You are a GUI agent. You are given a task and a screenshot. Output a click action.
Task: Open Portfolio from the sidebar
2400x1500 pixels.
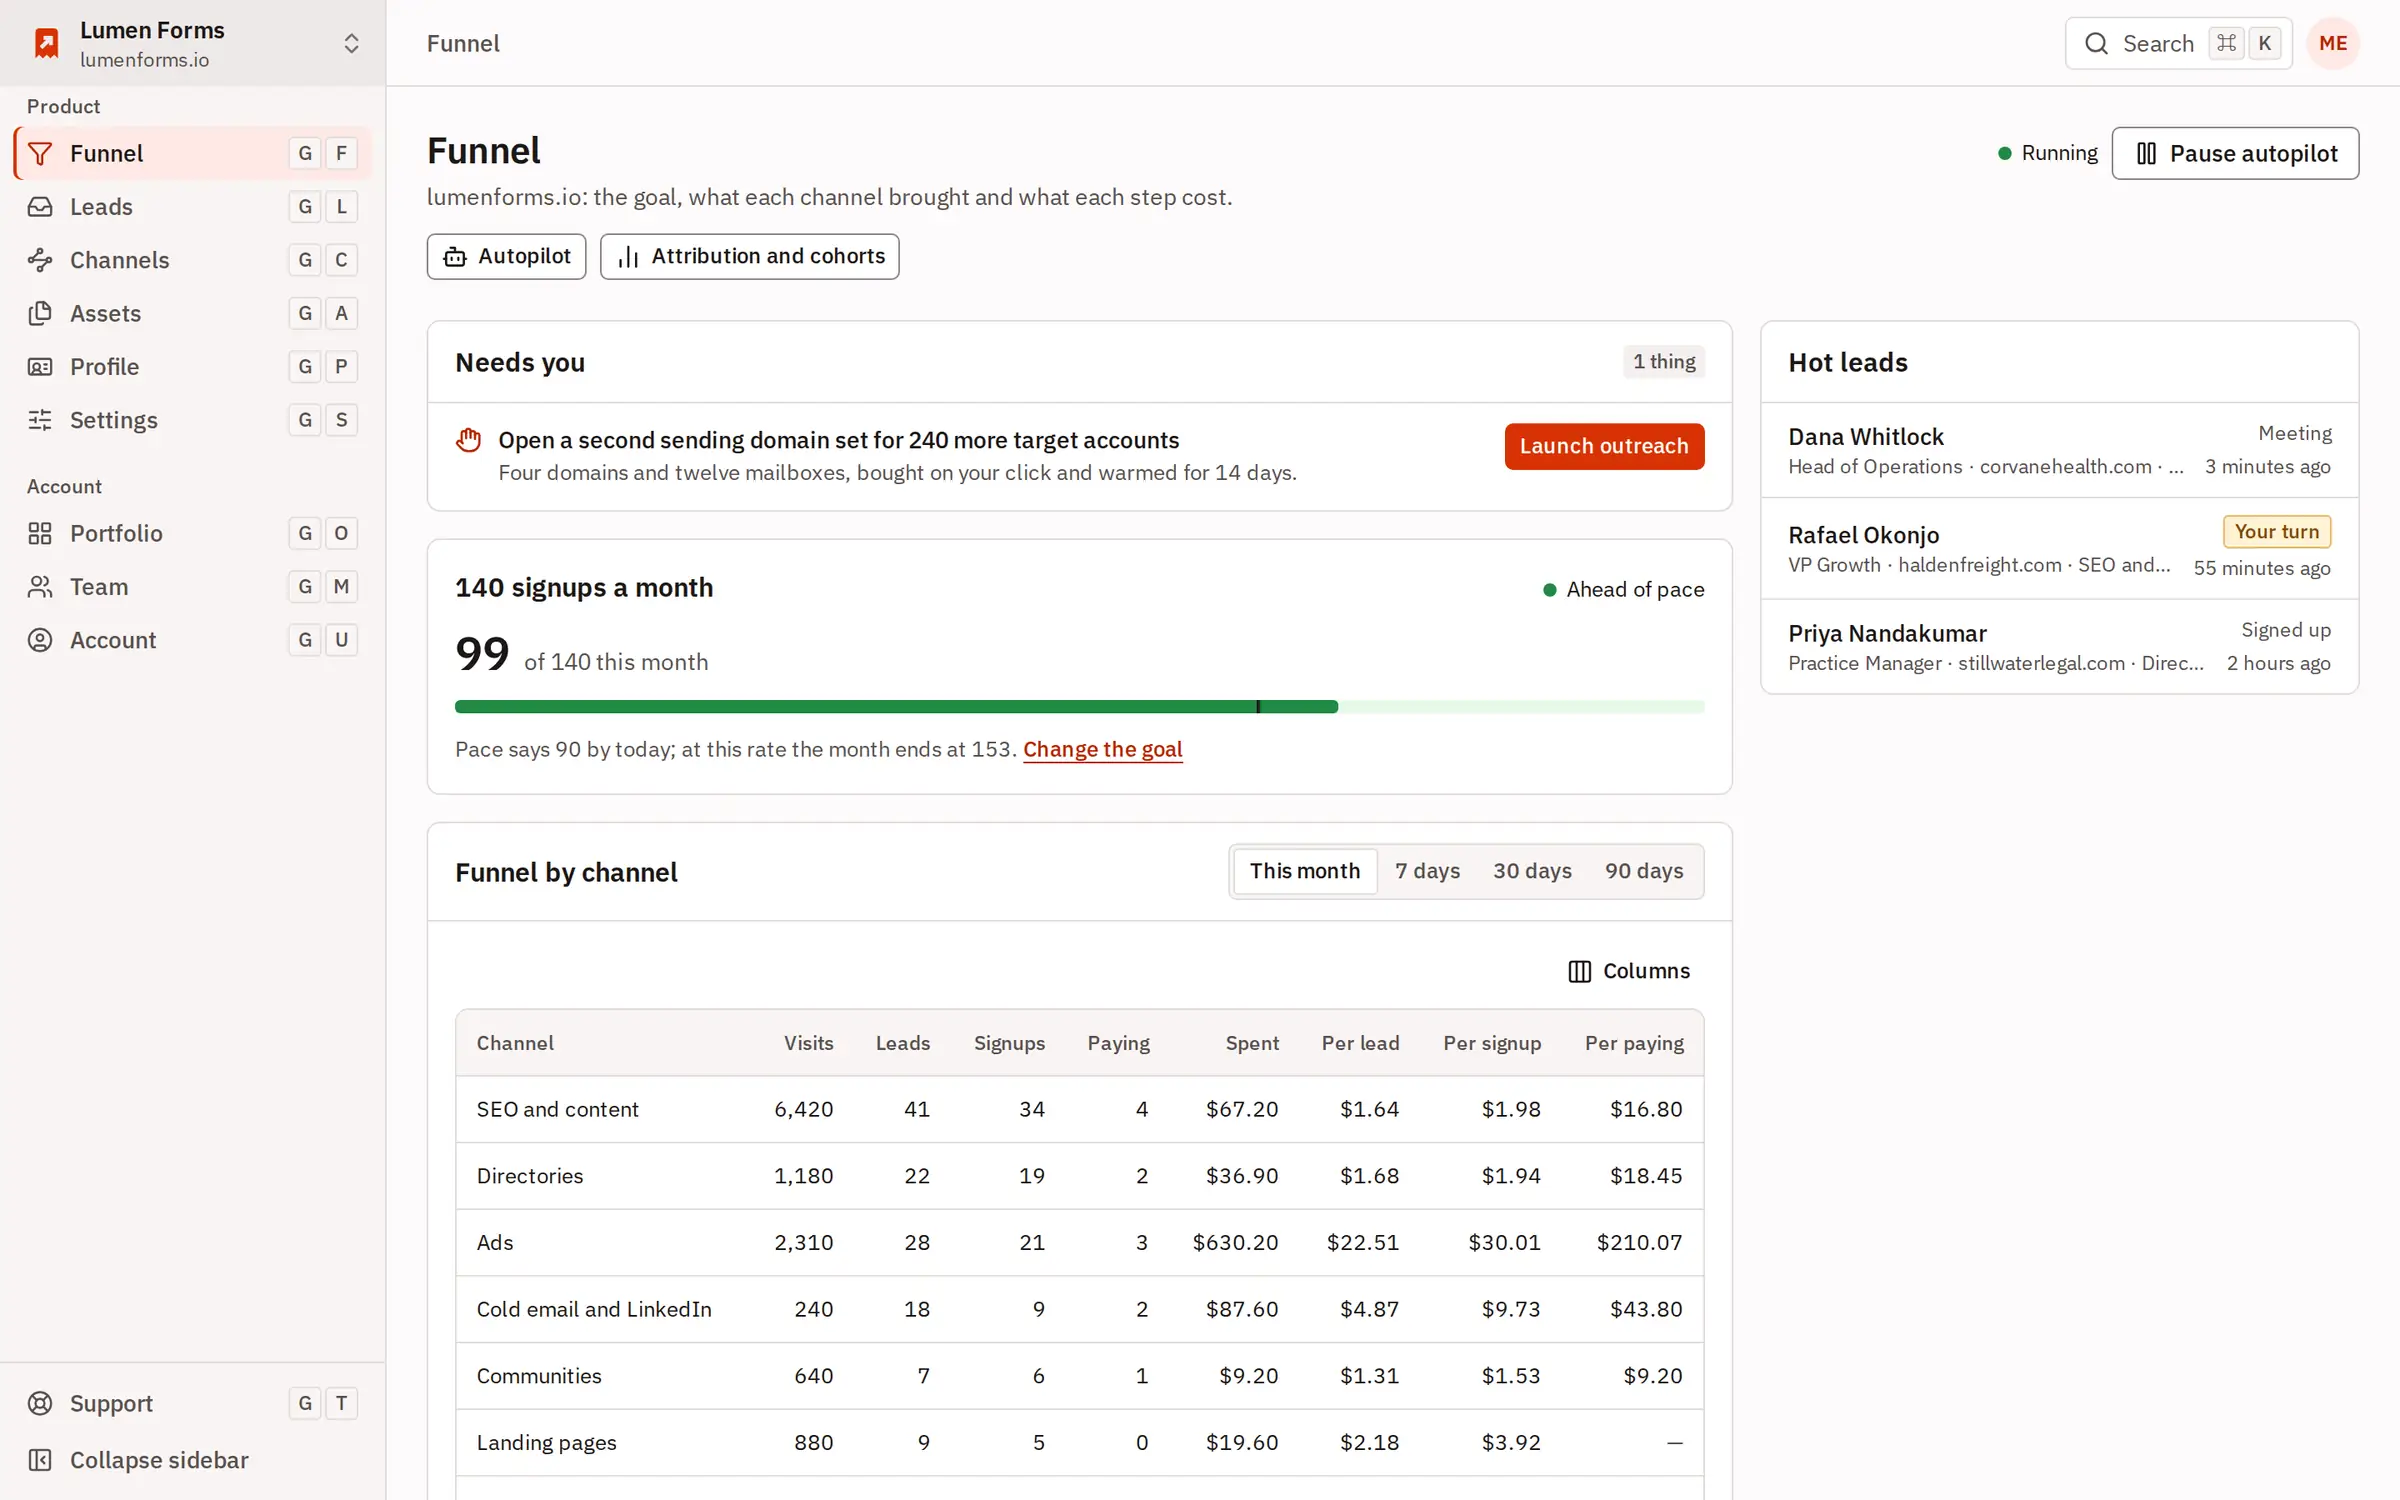193,533
